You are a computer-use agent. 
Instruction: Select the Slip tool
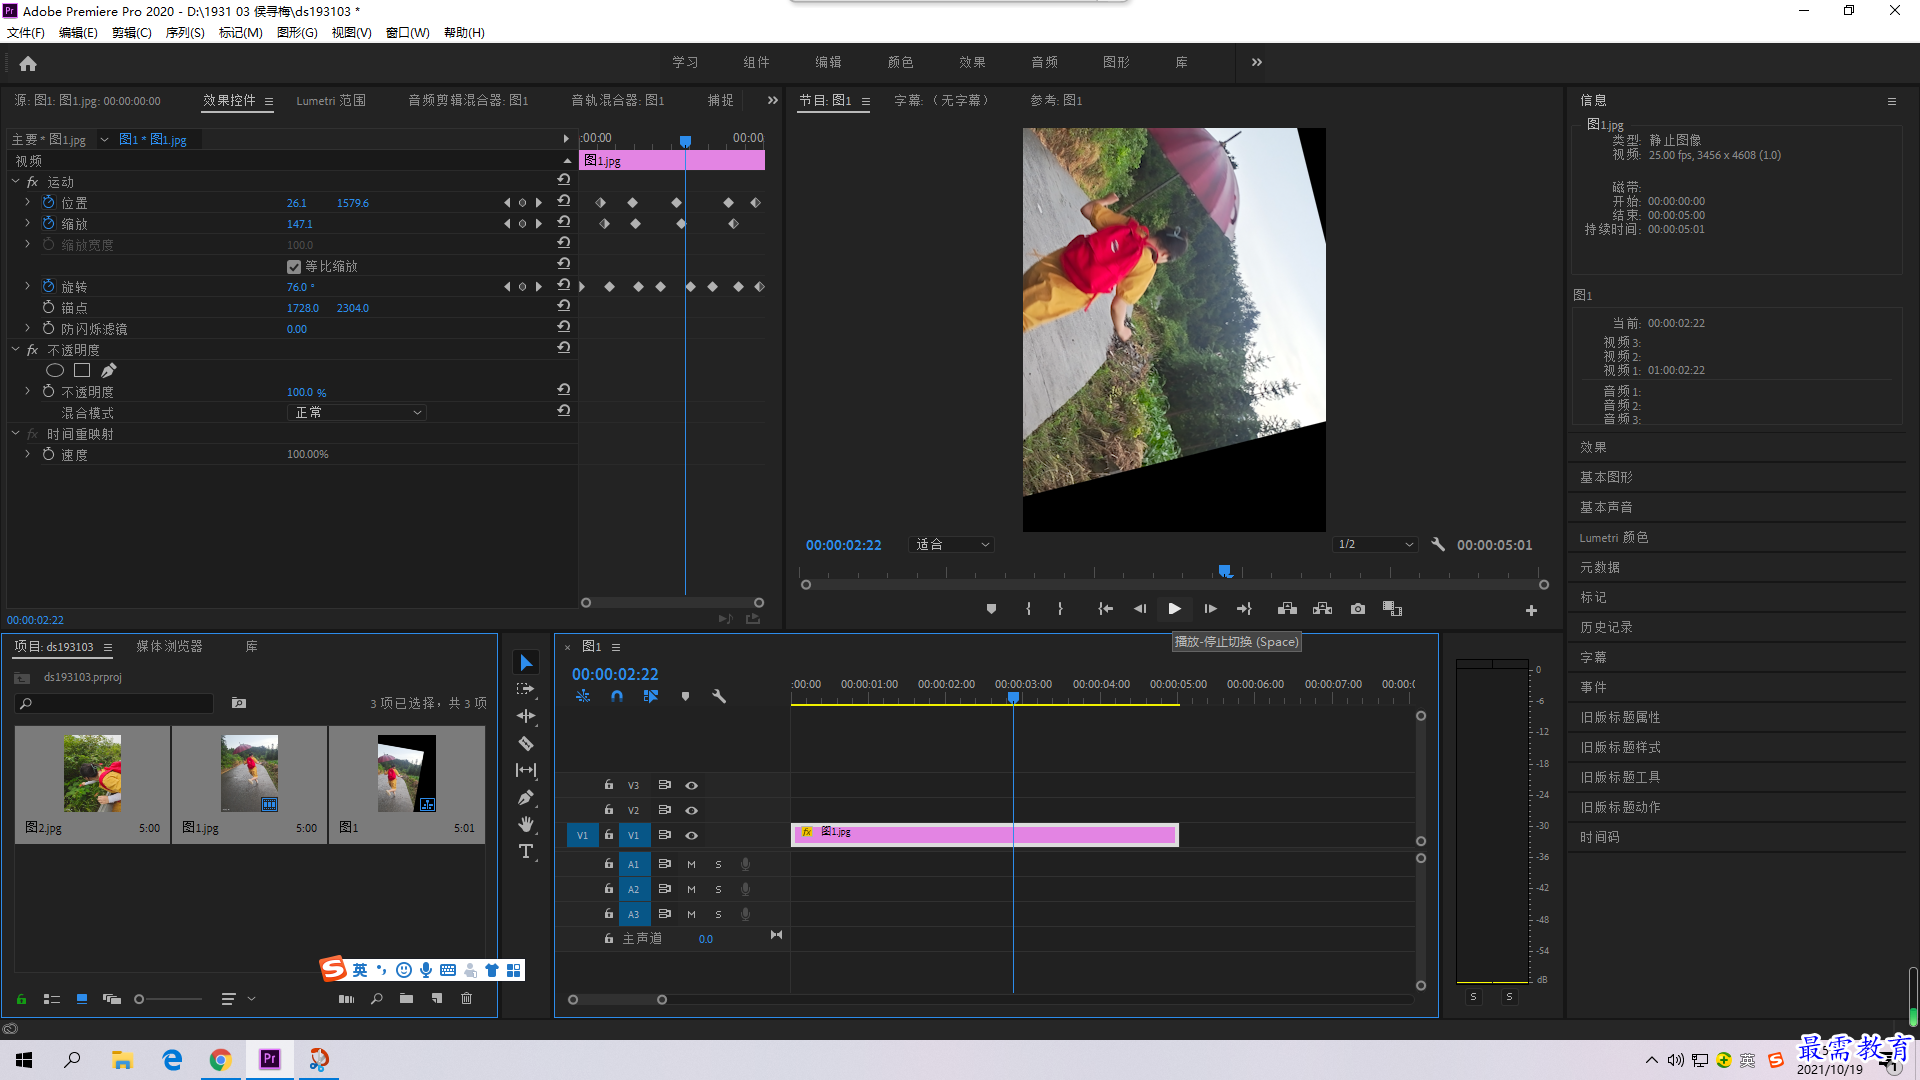click(x=526, y=770)
